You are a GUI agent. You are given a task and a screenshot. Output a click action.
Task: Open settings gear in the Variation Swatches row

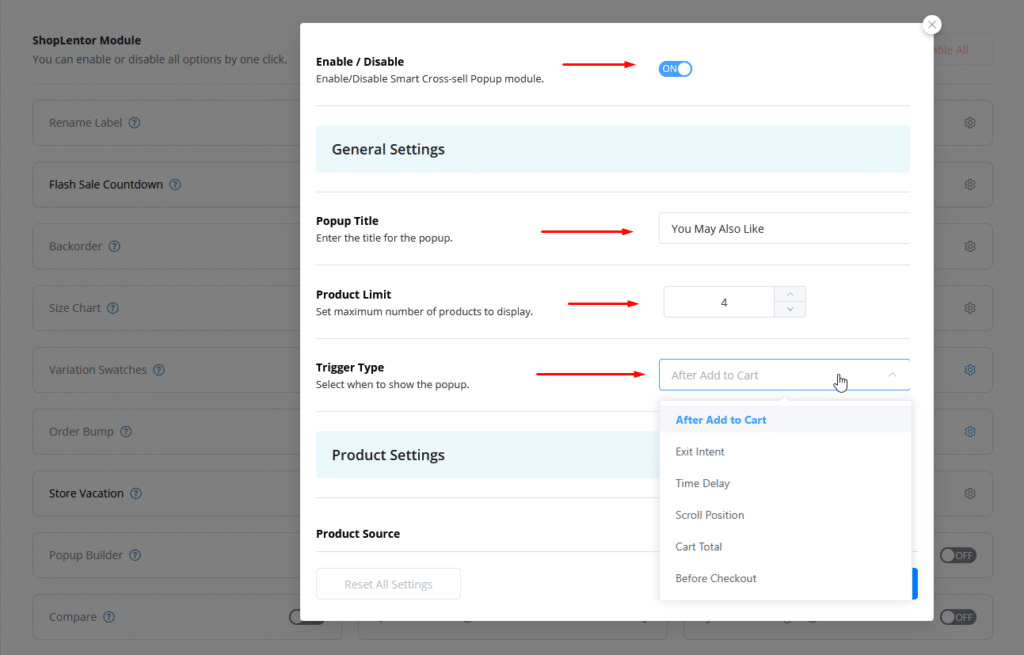(969, 370)
